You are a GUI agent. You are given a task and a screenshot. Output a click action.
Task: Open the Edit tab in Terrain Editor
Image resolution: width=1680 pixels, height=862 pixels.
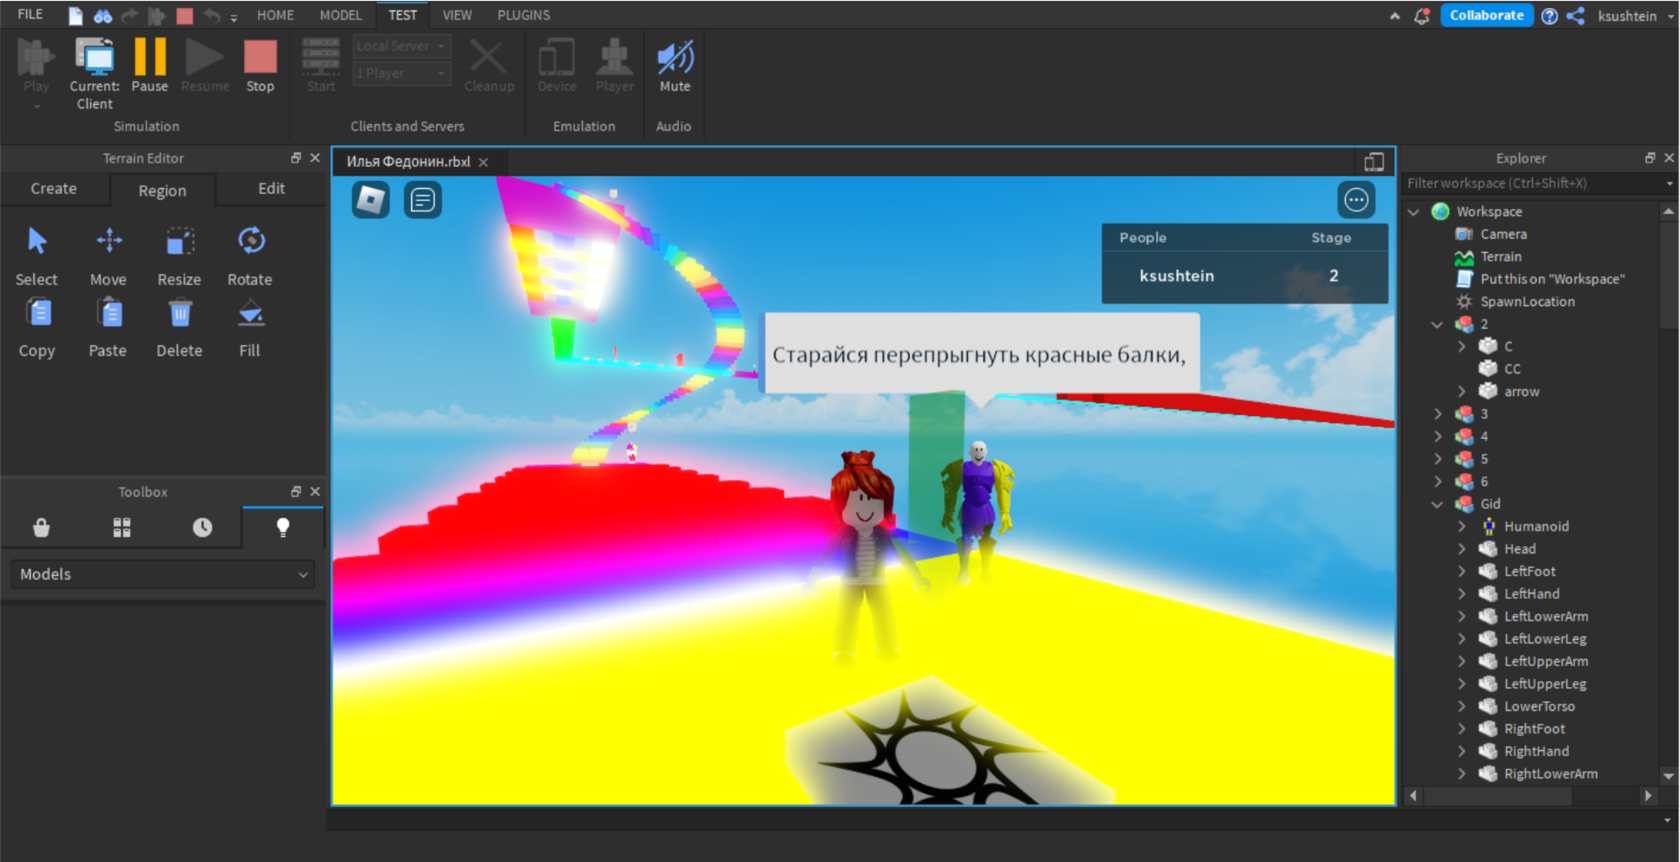click(x=271, y=188)
